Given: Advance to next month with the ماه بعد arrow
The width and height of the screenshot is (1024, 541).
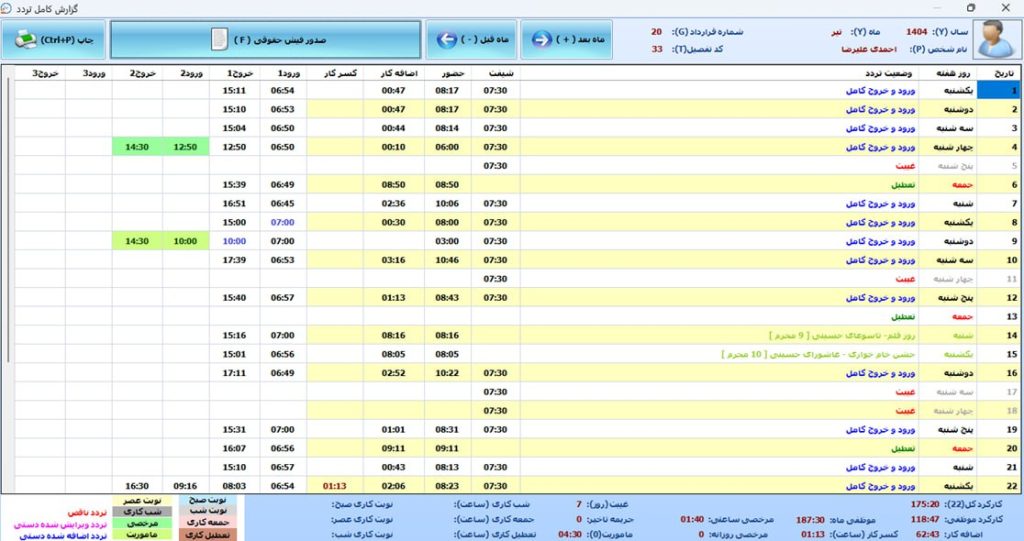Looking at the screenshot, I should tap(541, 40).
